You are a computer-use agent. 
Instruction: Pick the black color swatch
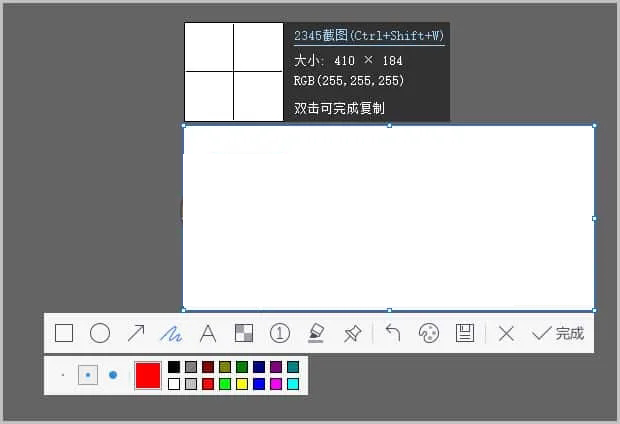[174, 367]
